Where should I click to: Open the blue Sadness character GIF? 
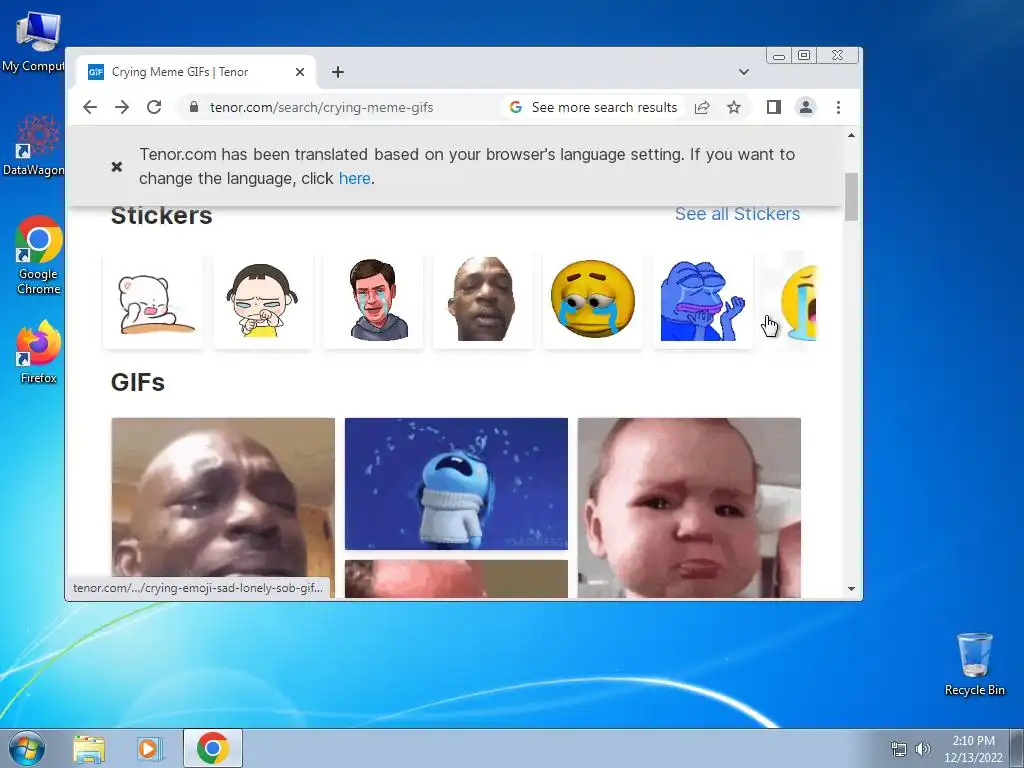coord(456,484)
